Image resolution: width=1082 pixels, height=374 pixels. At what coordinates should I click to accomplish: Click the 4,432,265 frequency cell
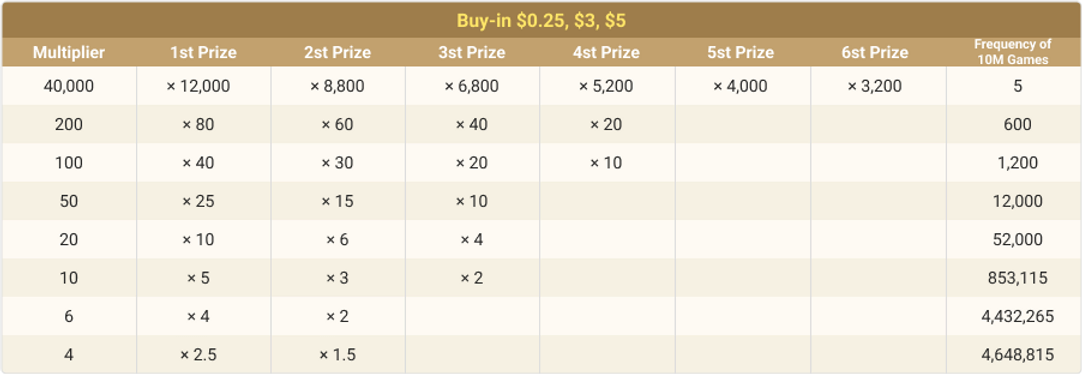point(1018,316)
